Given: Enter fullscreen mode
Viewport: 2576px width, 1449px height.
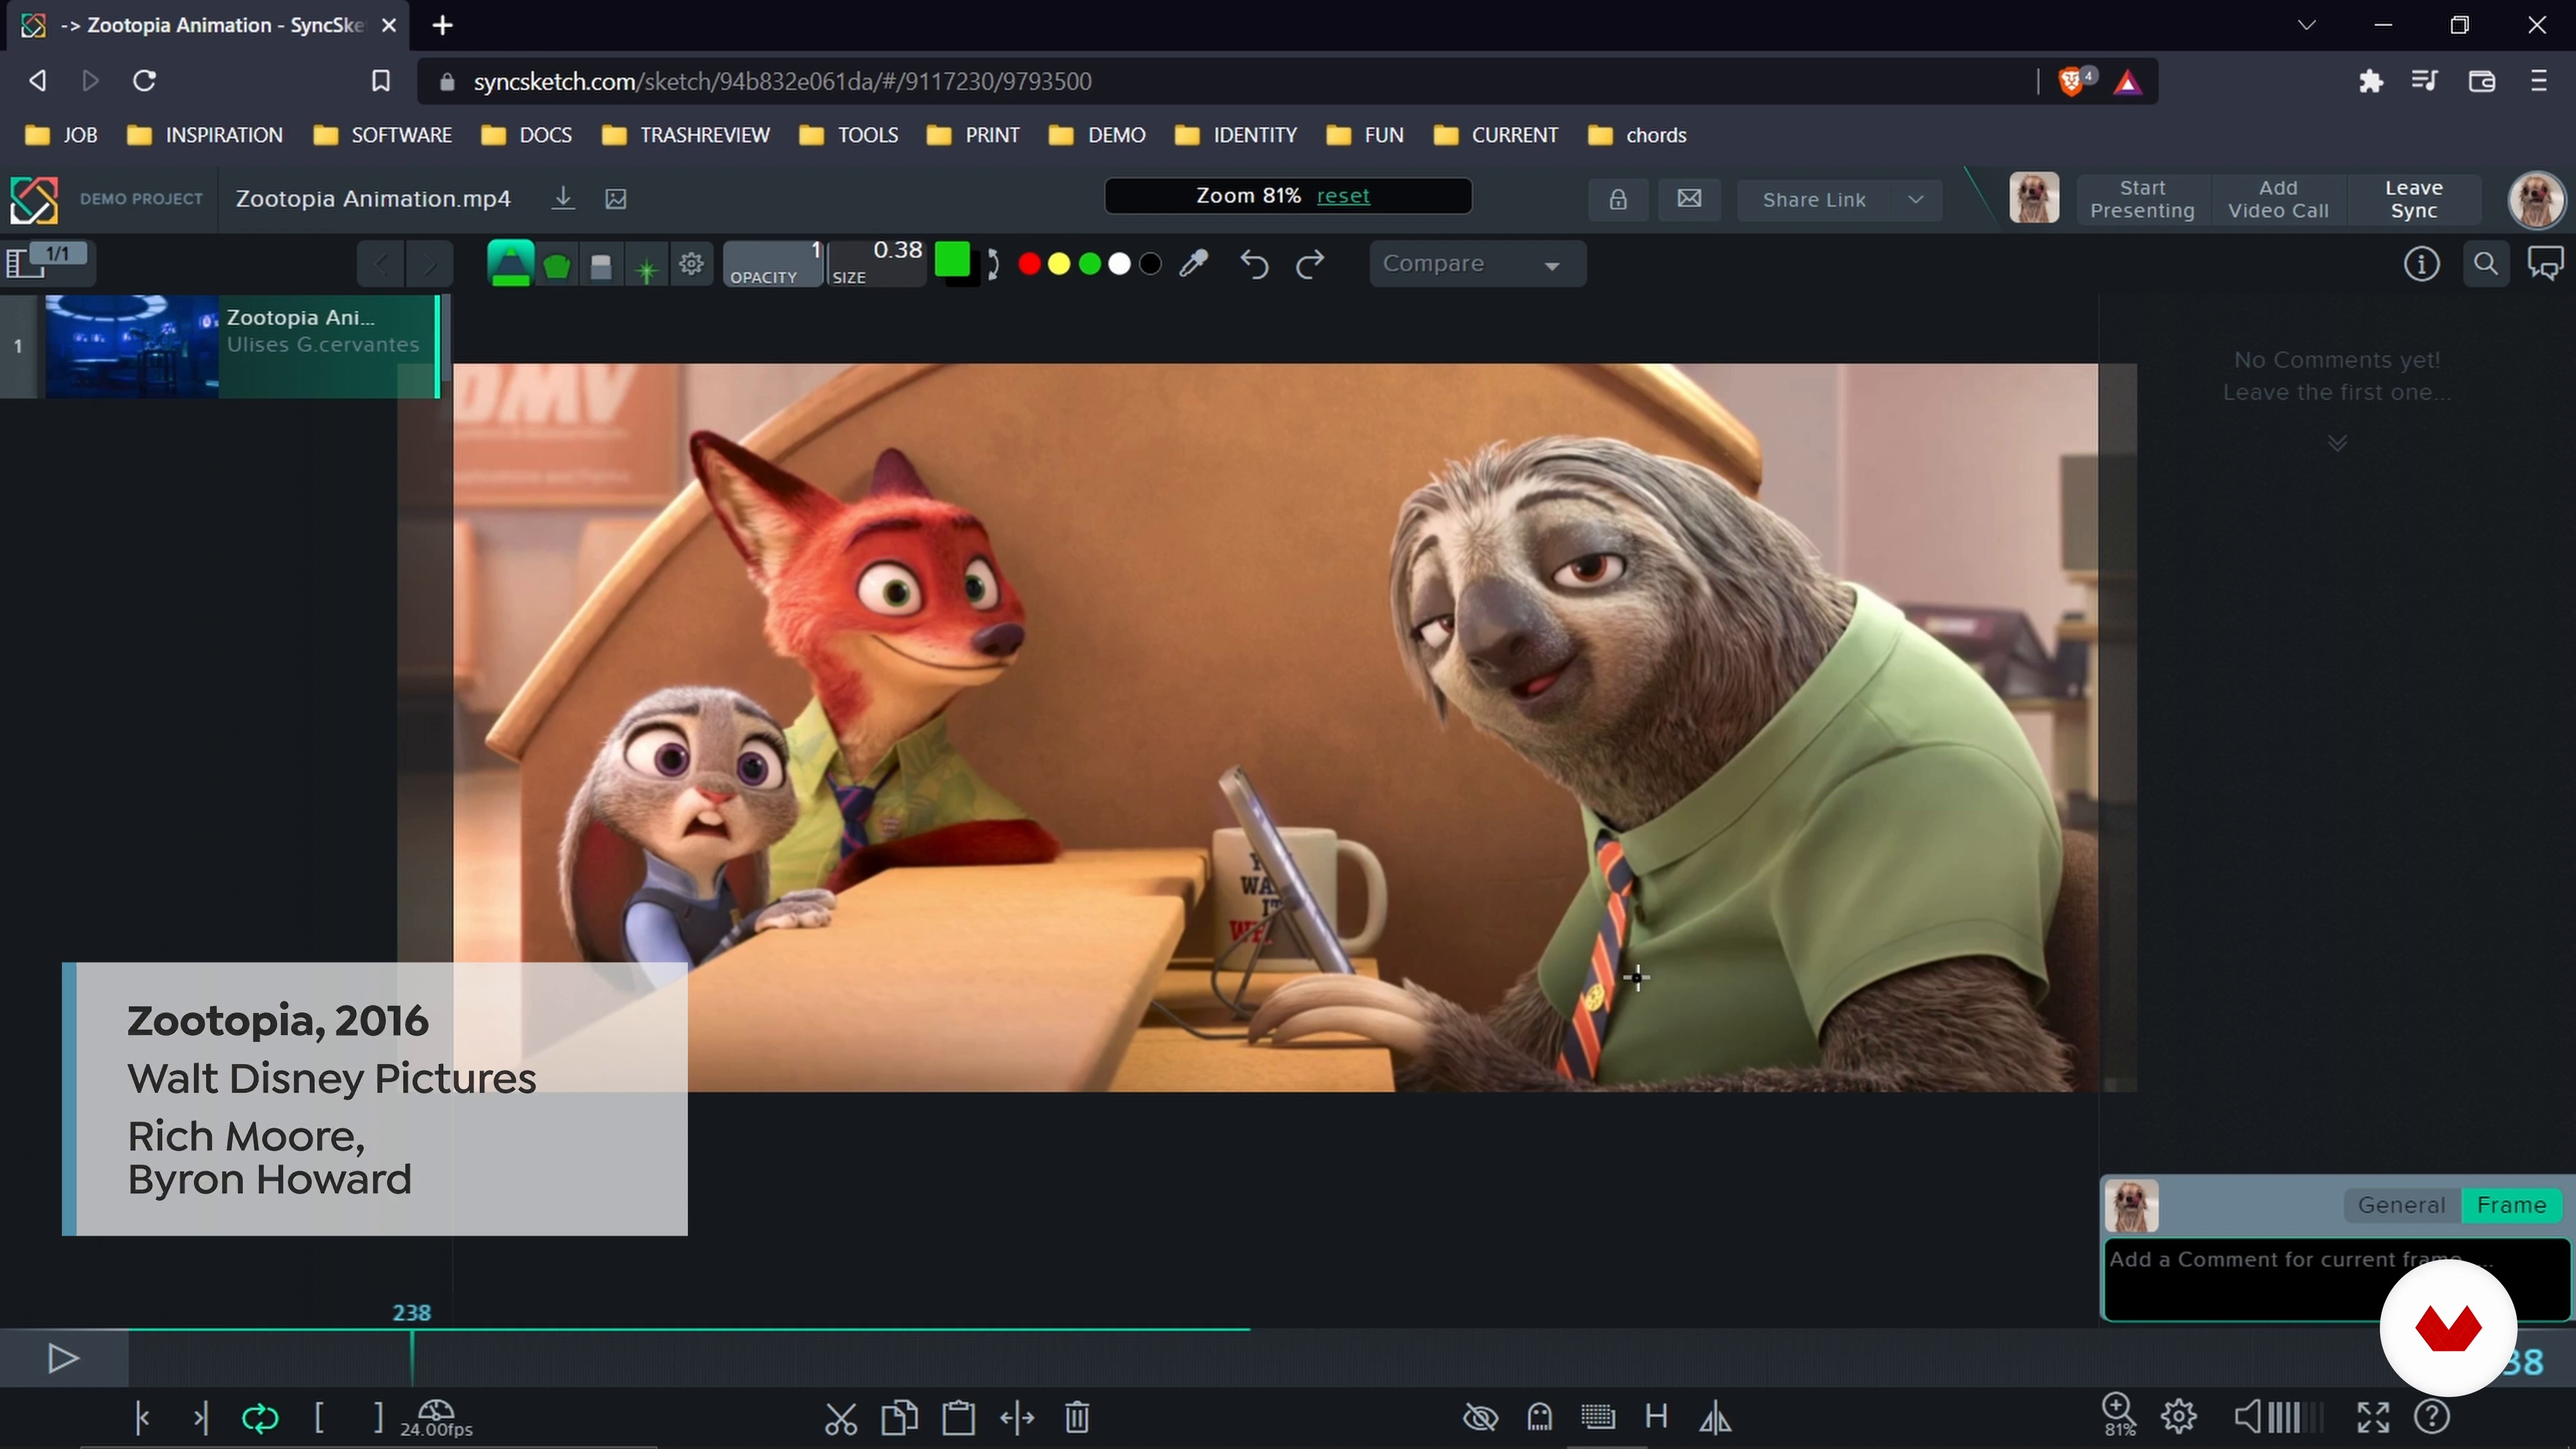Looking at the screenshot, I should coord(2373,1417).
